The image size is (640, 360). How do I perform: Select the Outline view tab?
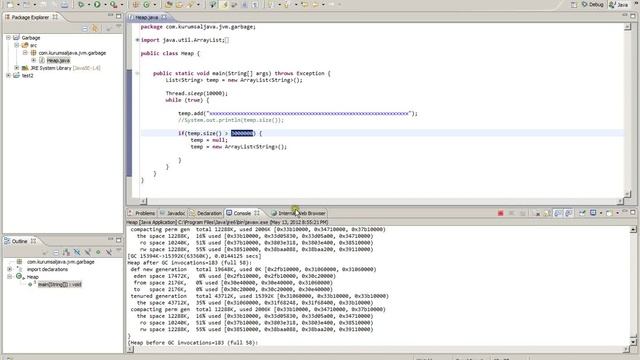pyautogui.click(x=20, y=241)
